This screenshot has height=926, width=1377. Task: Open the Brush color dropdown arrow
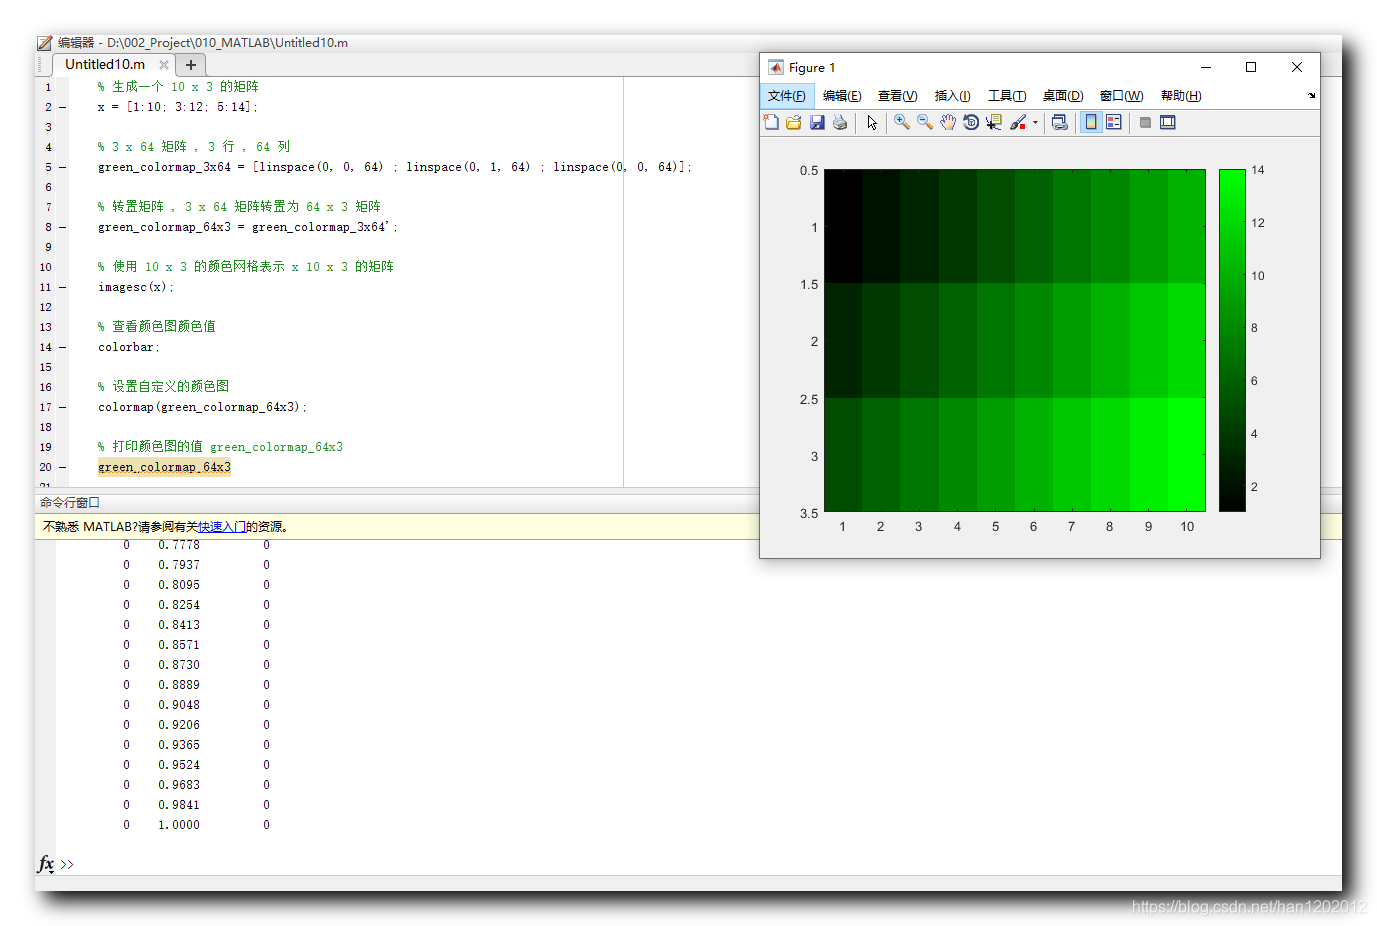(1035, 122)
